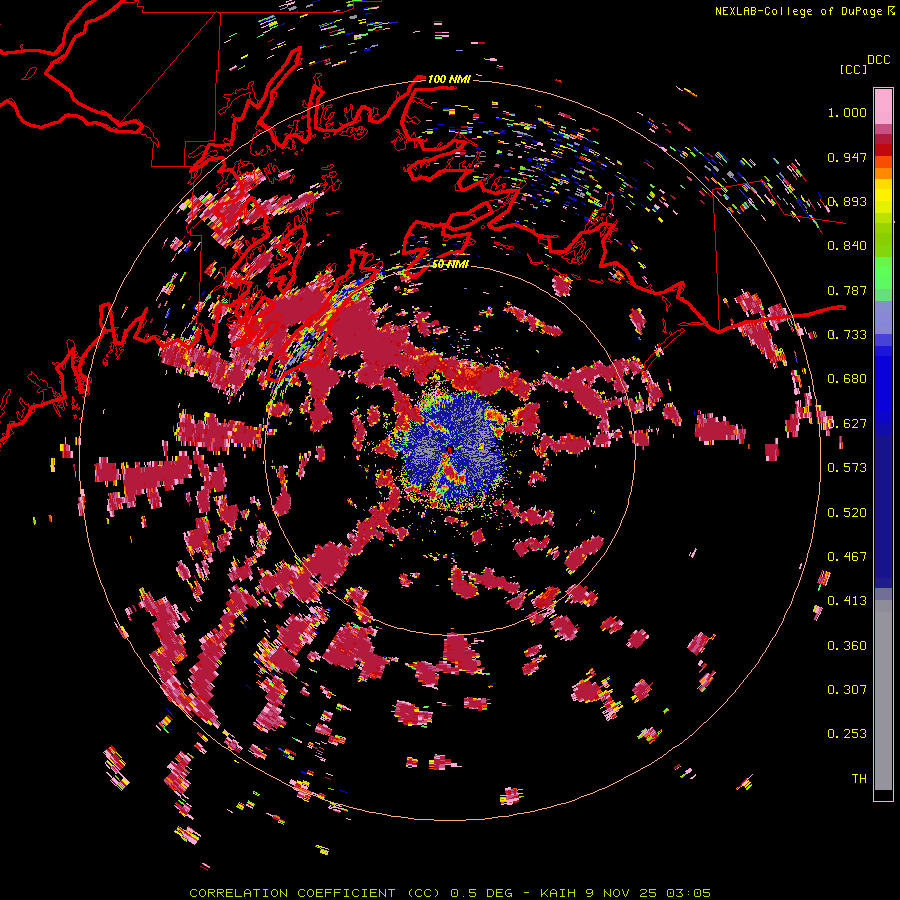Click the 0.733 color scale value

click(847, 335)
